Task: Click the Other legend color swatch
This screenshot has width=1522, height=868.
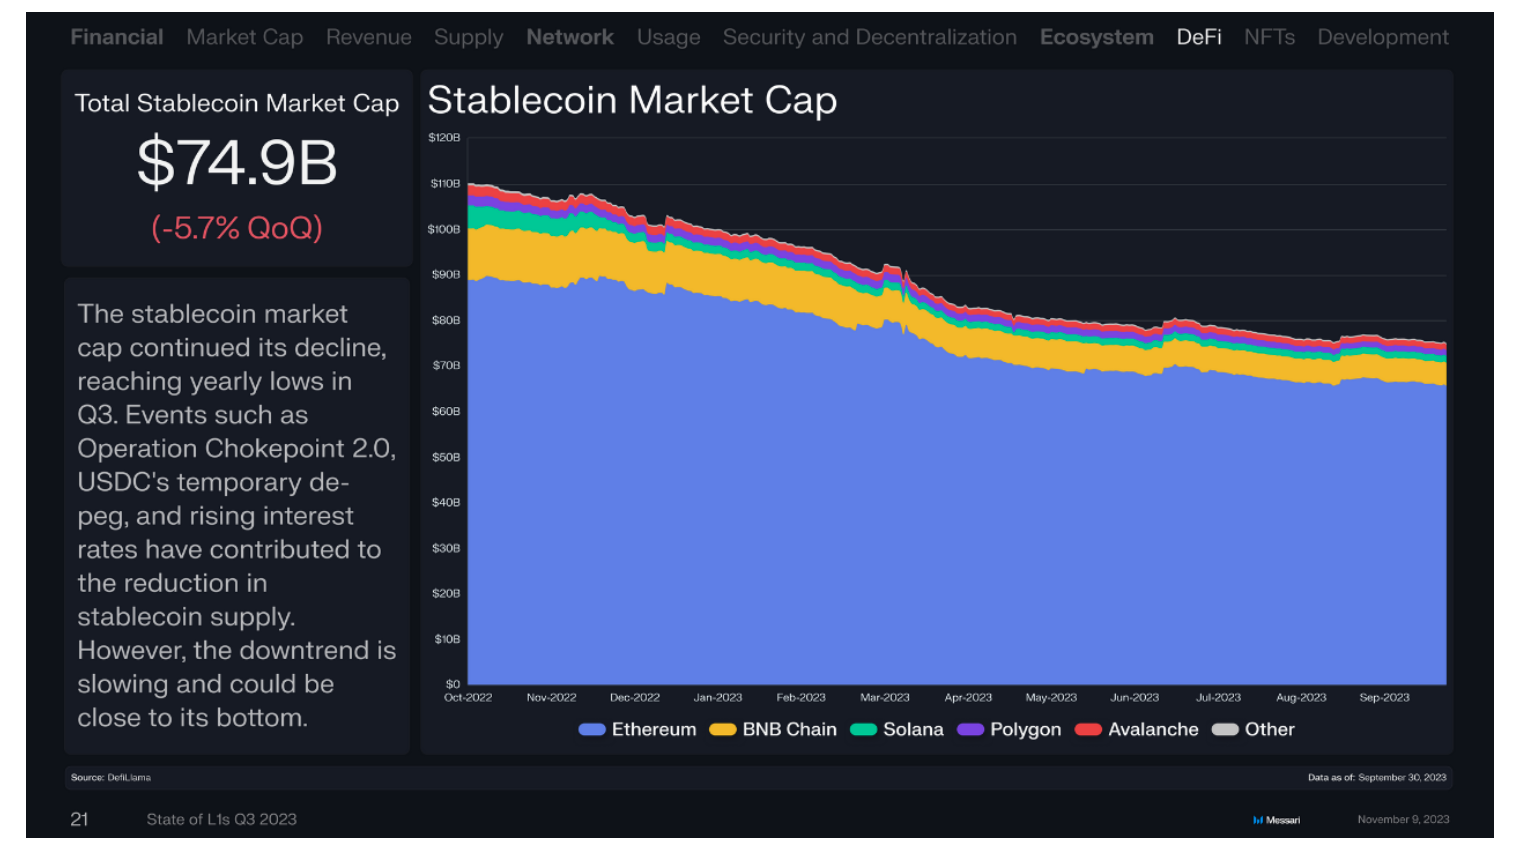Action: click(x=1225, y=730)
